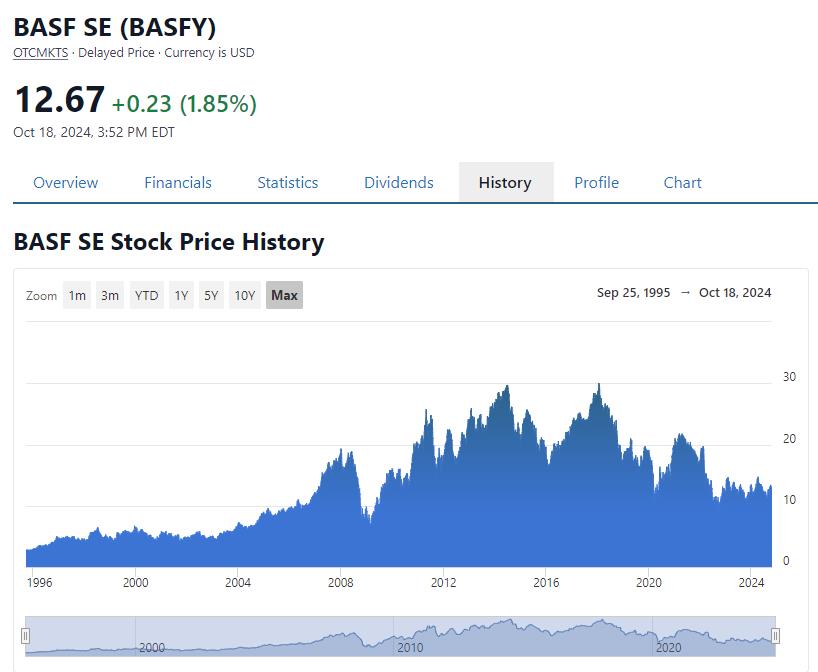
Task: Set chart zoom to 3m
Action: [x=110, y=295]
